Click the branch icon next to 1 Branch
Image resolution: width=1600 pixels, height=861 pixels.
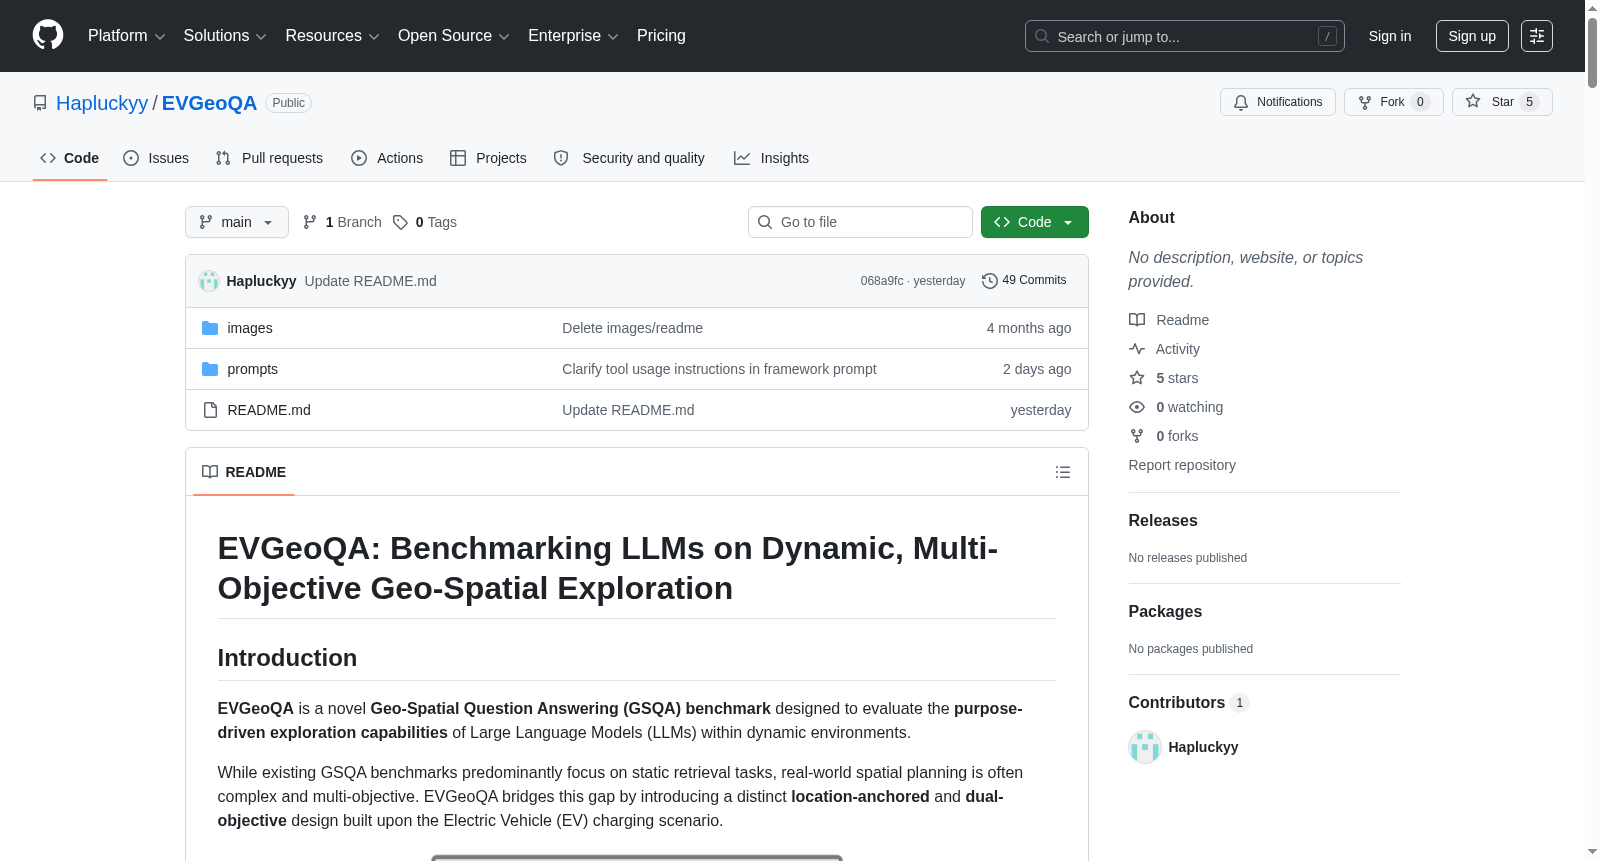point(310,222)
